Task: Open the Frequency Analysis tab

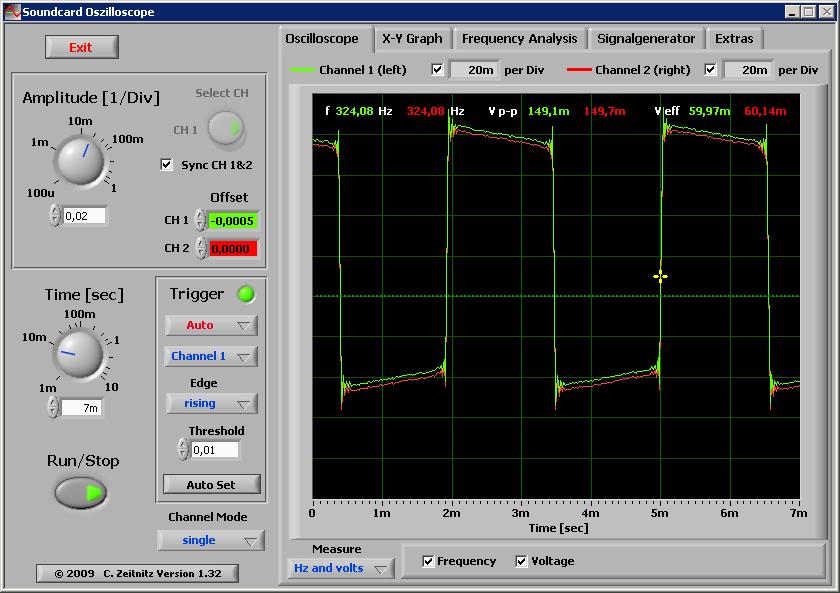Action: tap(520, 39)
